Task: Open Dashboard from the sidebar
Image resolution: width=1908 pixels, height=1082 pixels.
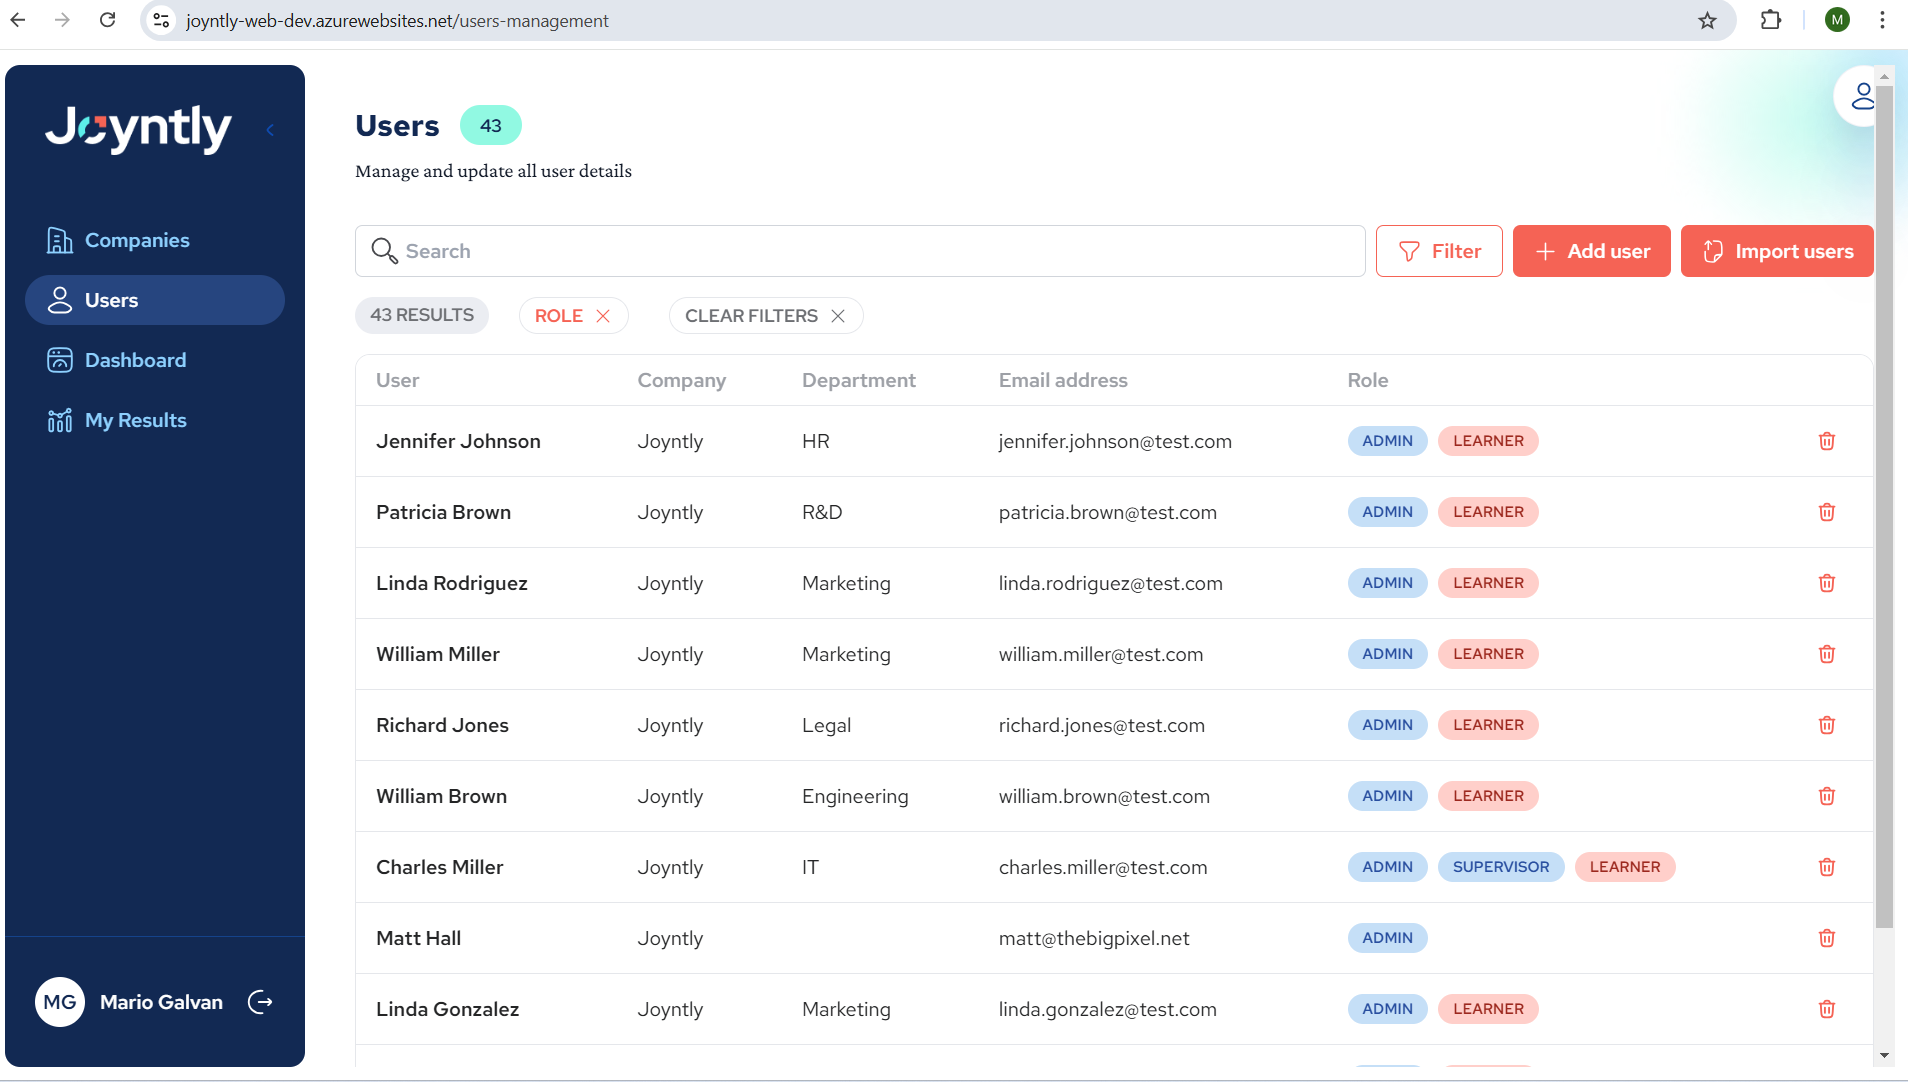Action: (135, 360)
